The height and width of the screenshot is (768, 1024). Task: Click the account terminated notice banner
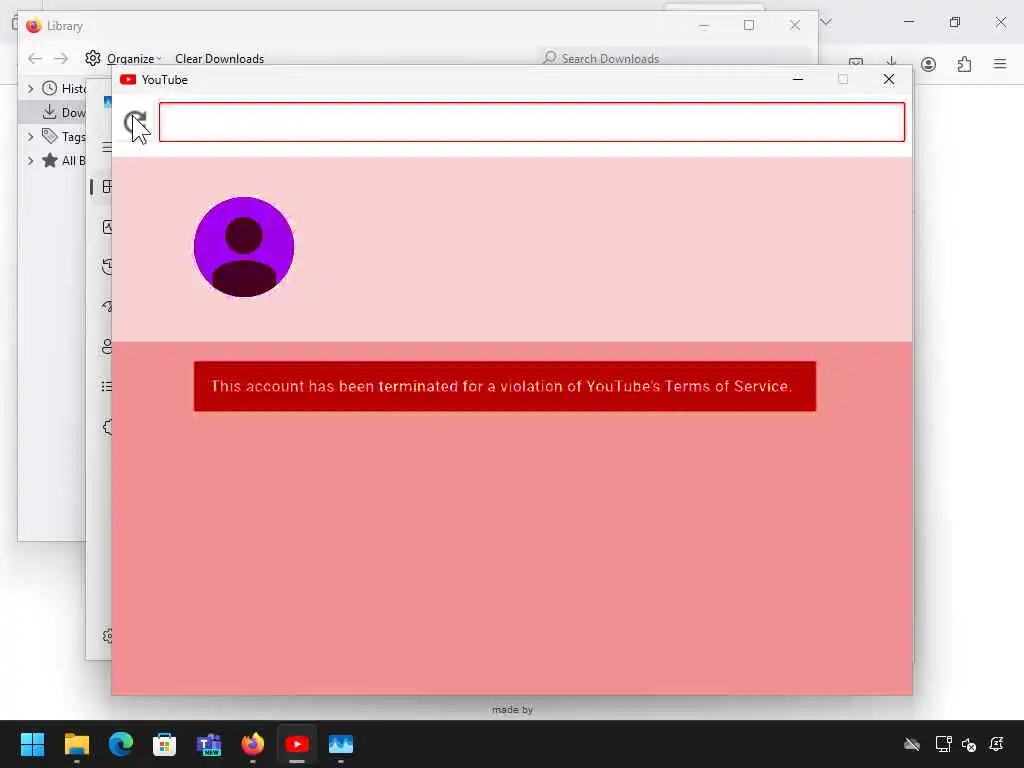pos(505,387)
